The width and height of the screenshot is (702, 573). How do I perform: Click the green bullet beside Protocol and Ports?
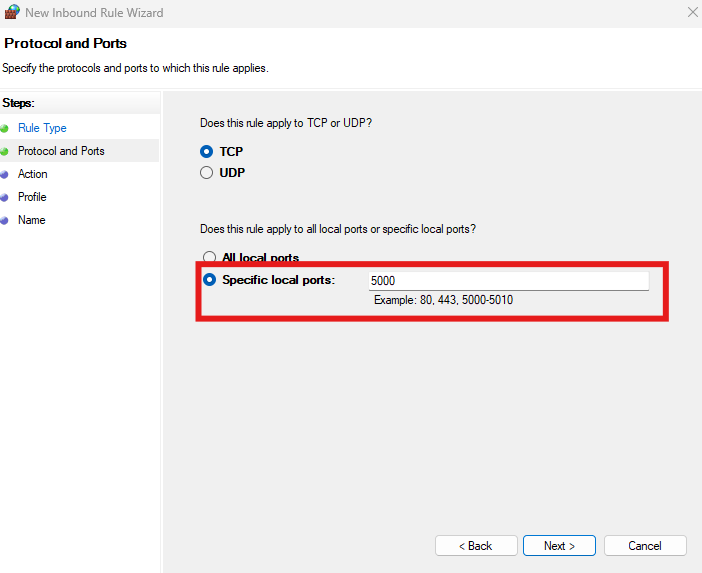click(x=5, y=151)
